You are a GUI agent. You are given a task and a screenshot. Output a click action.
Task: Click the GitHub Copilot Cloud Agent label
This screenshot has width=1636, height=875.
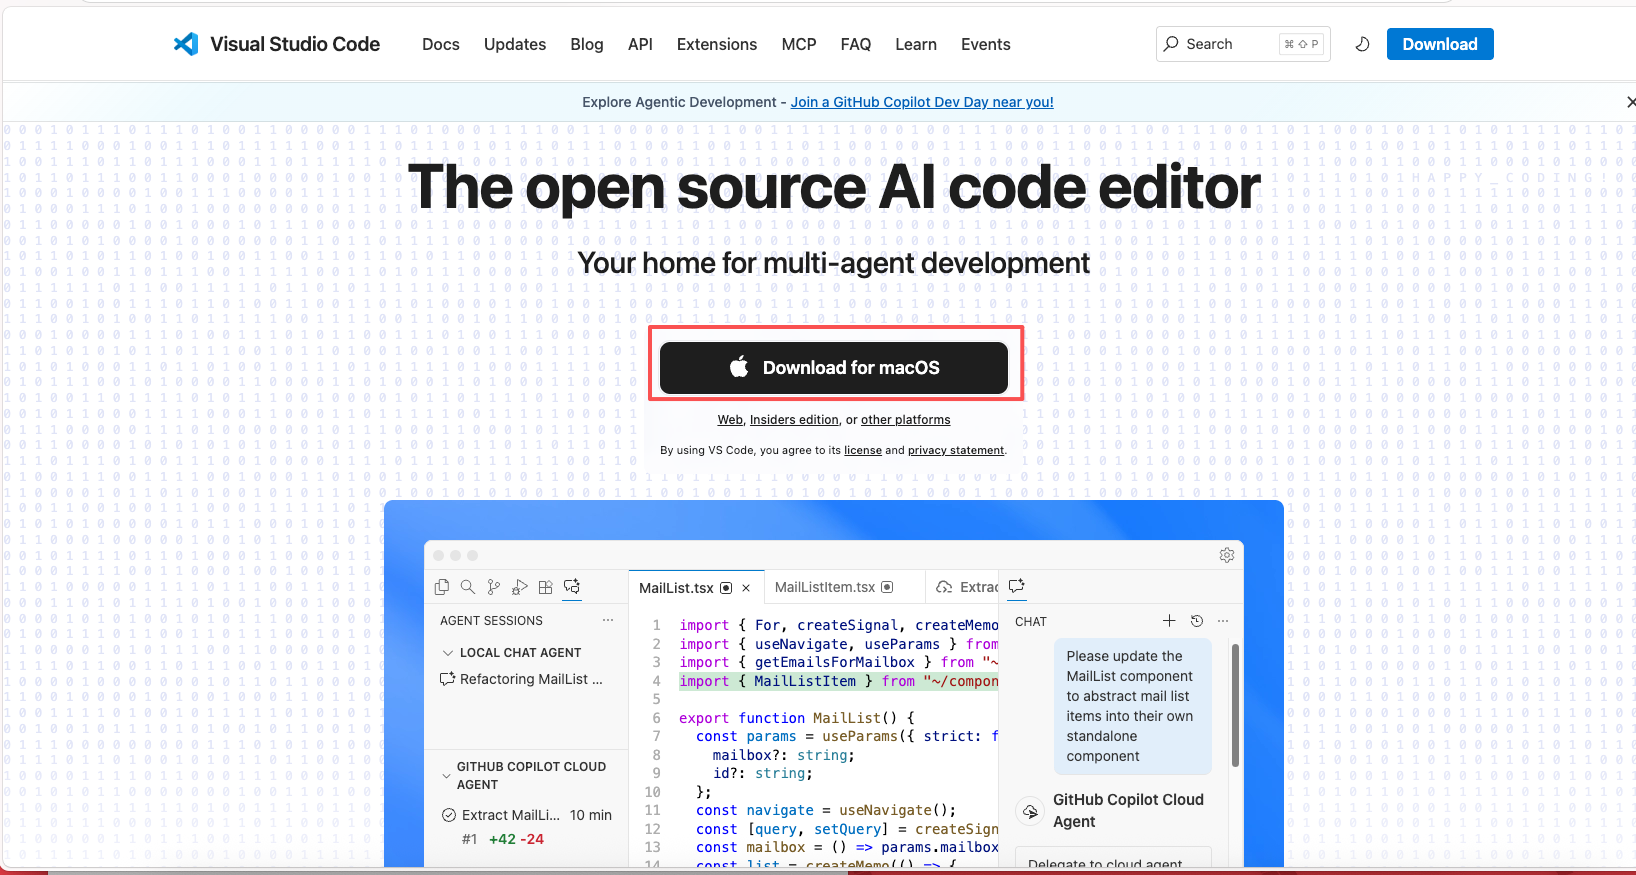coord(1128,811)
